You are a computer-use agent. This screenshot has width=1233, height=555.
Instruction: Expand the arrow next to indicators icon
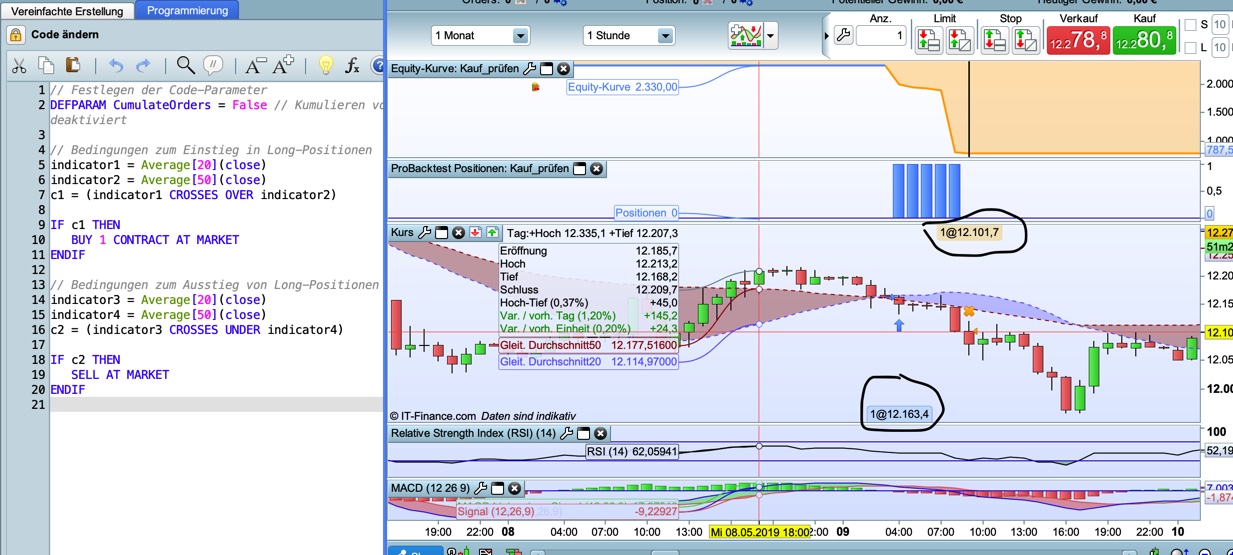click(771, 35)
